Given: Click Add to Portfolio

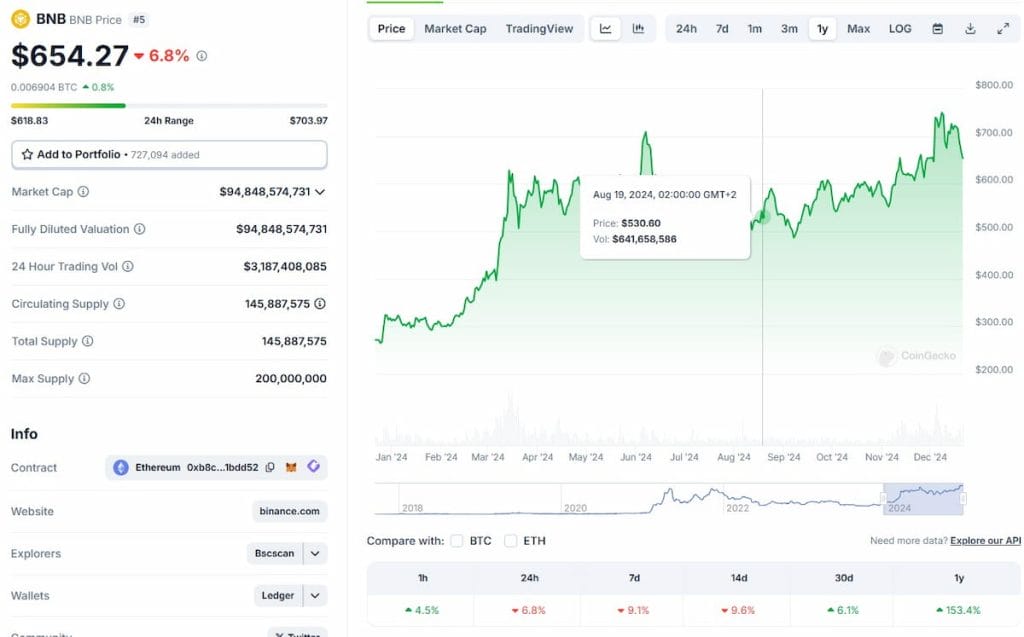Looking at the screenshot, I should (x=168, y=154).
